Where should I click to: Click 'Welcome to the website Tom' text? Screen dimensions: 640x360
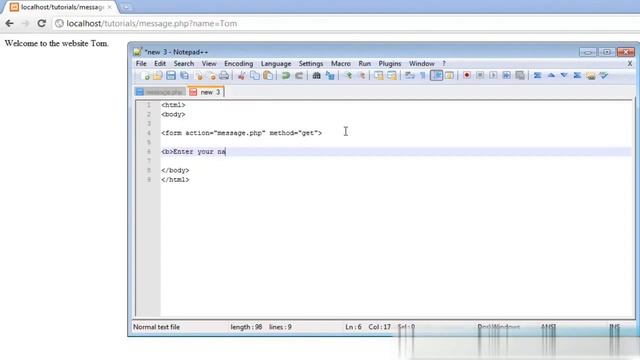tap(57, 43)
